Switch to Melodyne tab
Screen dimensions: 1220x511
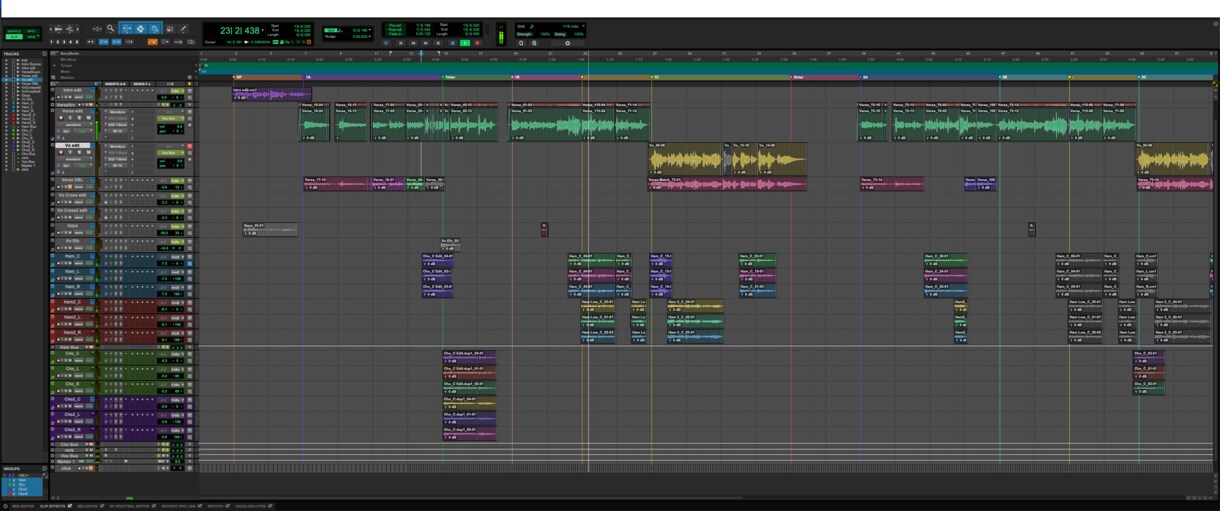point(87,506)
